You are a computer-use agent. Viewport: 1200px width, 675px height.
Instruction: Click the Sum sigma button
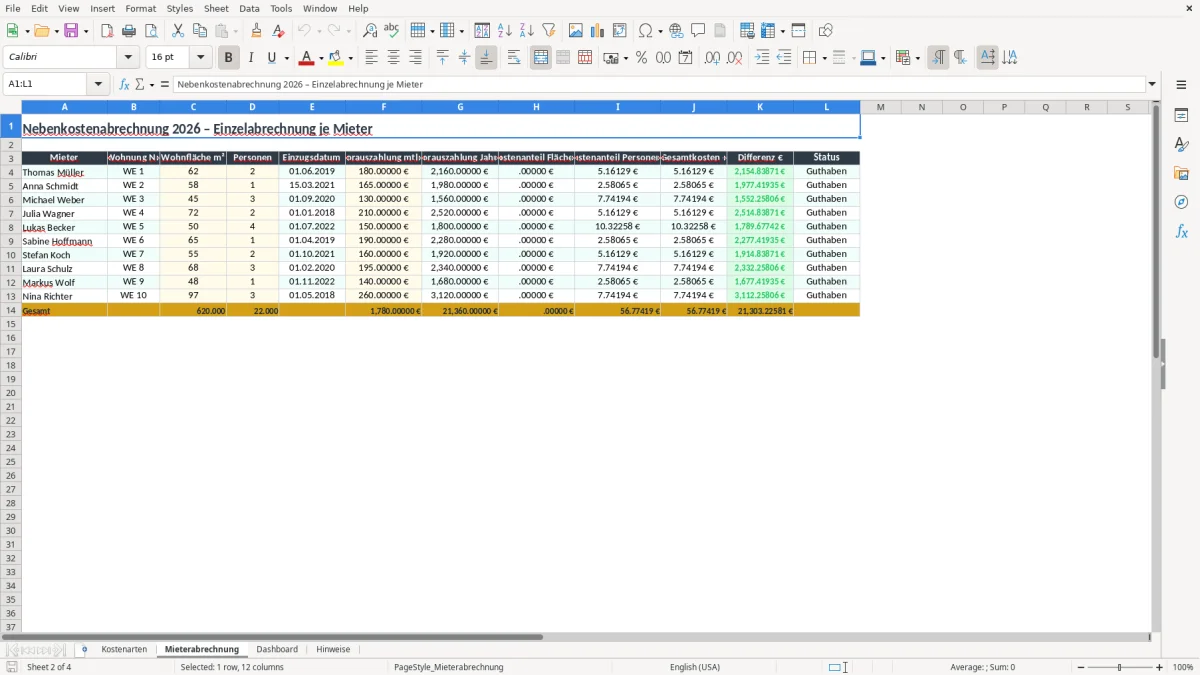(139, 84)
